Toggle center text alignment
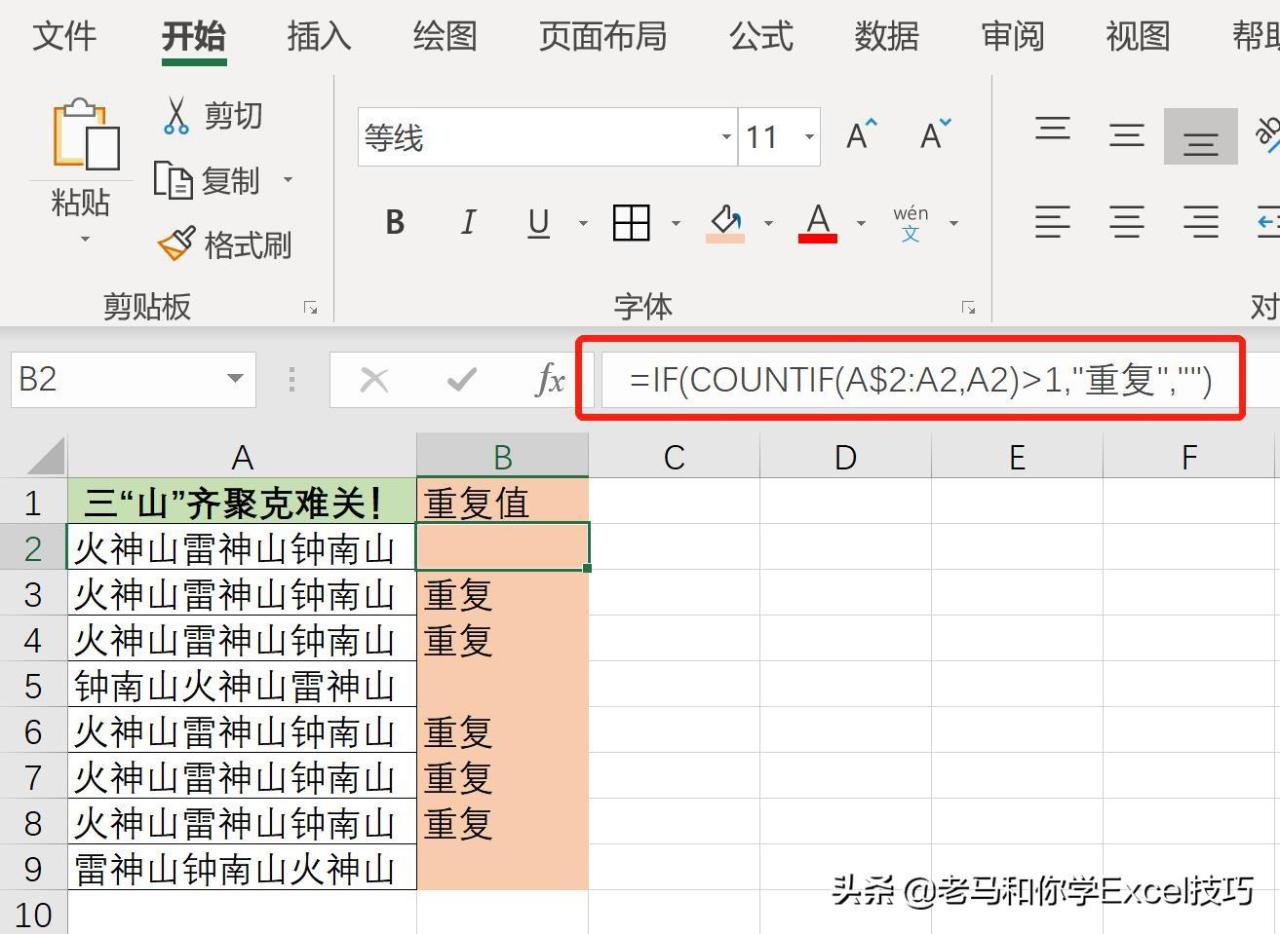1280x934 pixels. pos(1127,222)
